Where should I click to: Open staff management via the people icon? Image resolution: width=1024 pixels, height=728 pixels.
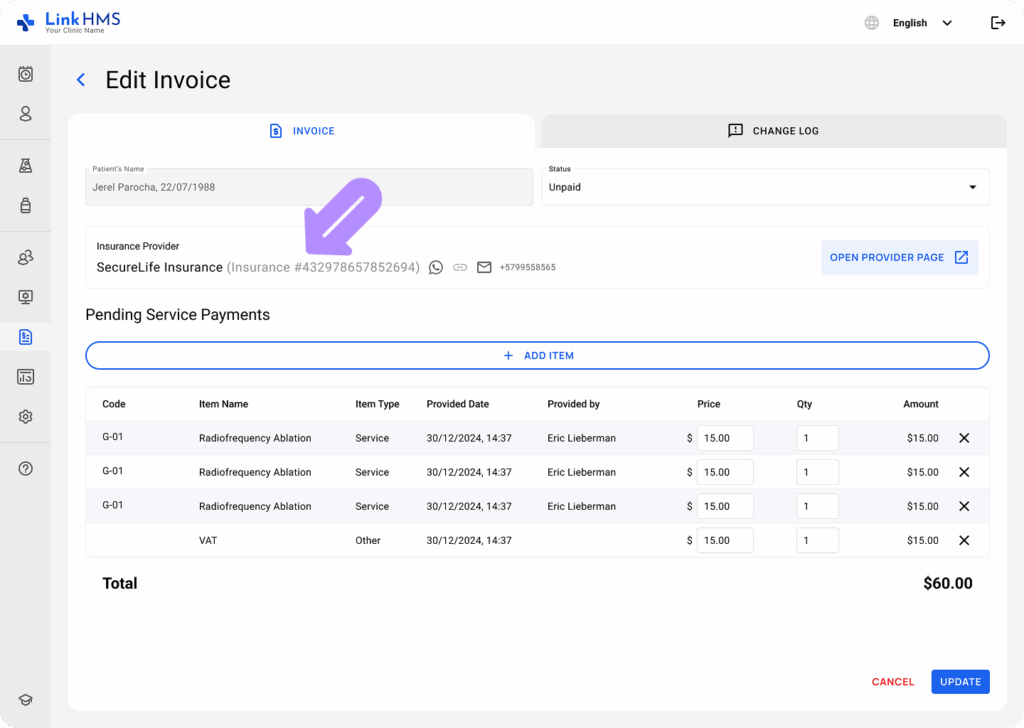(25, 257)
